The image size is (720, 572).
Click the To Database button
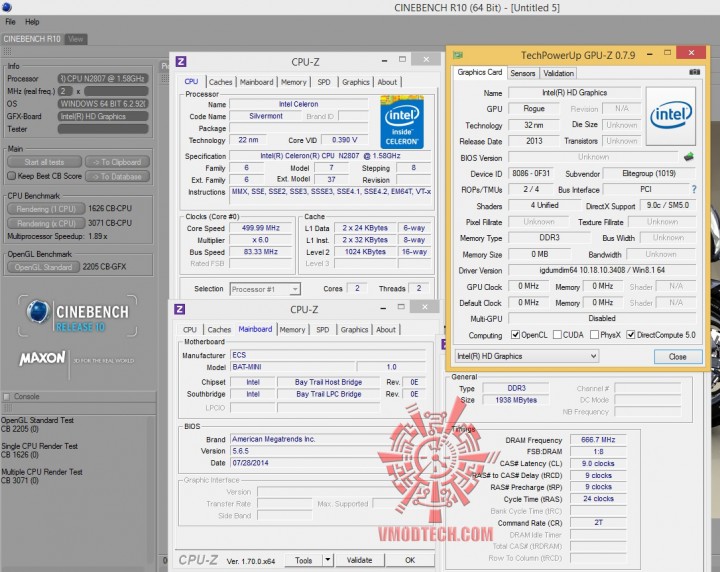(x=117, y=177)
